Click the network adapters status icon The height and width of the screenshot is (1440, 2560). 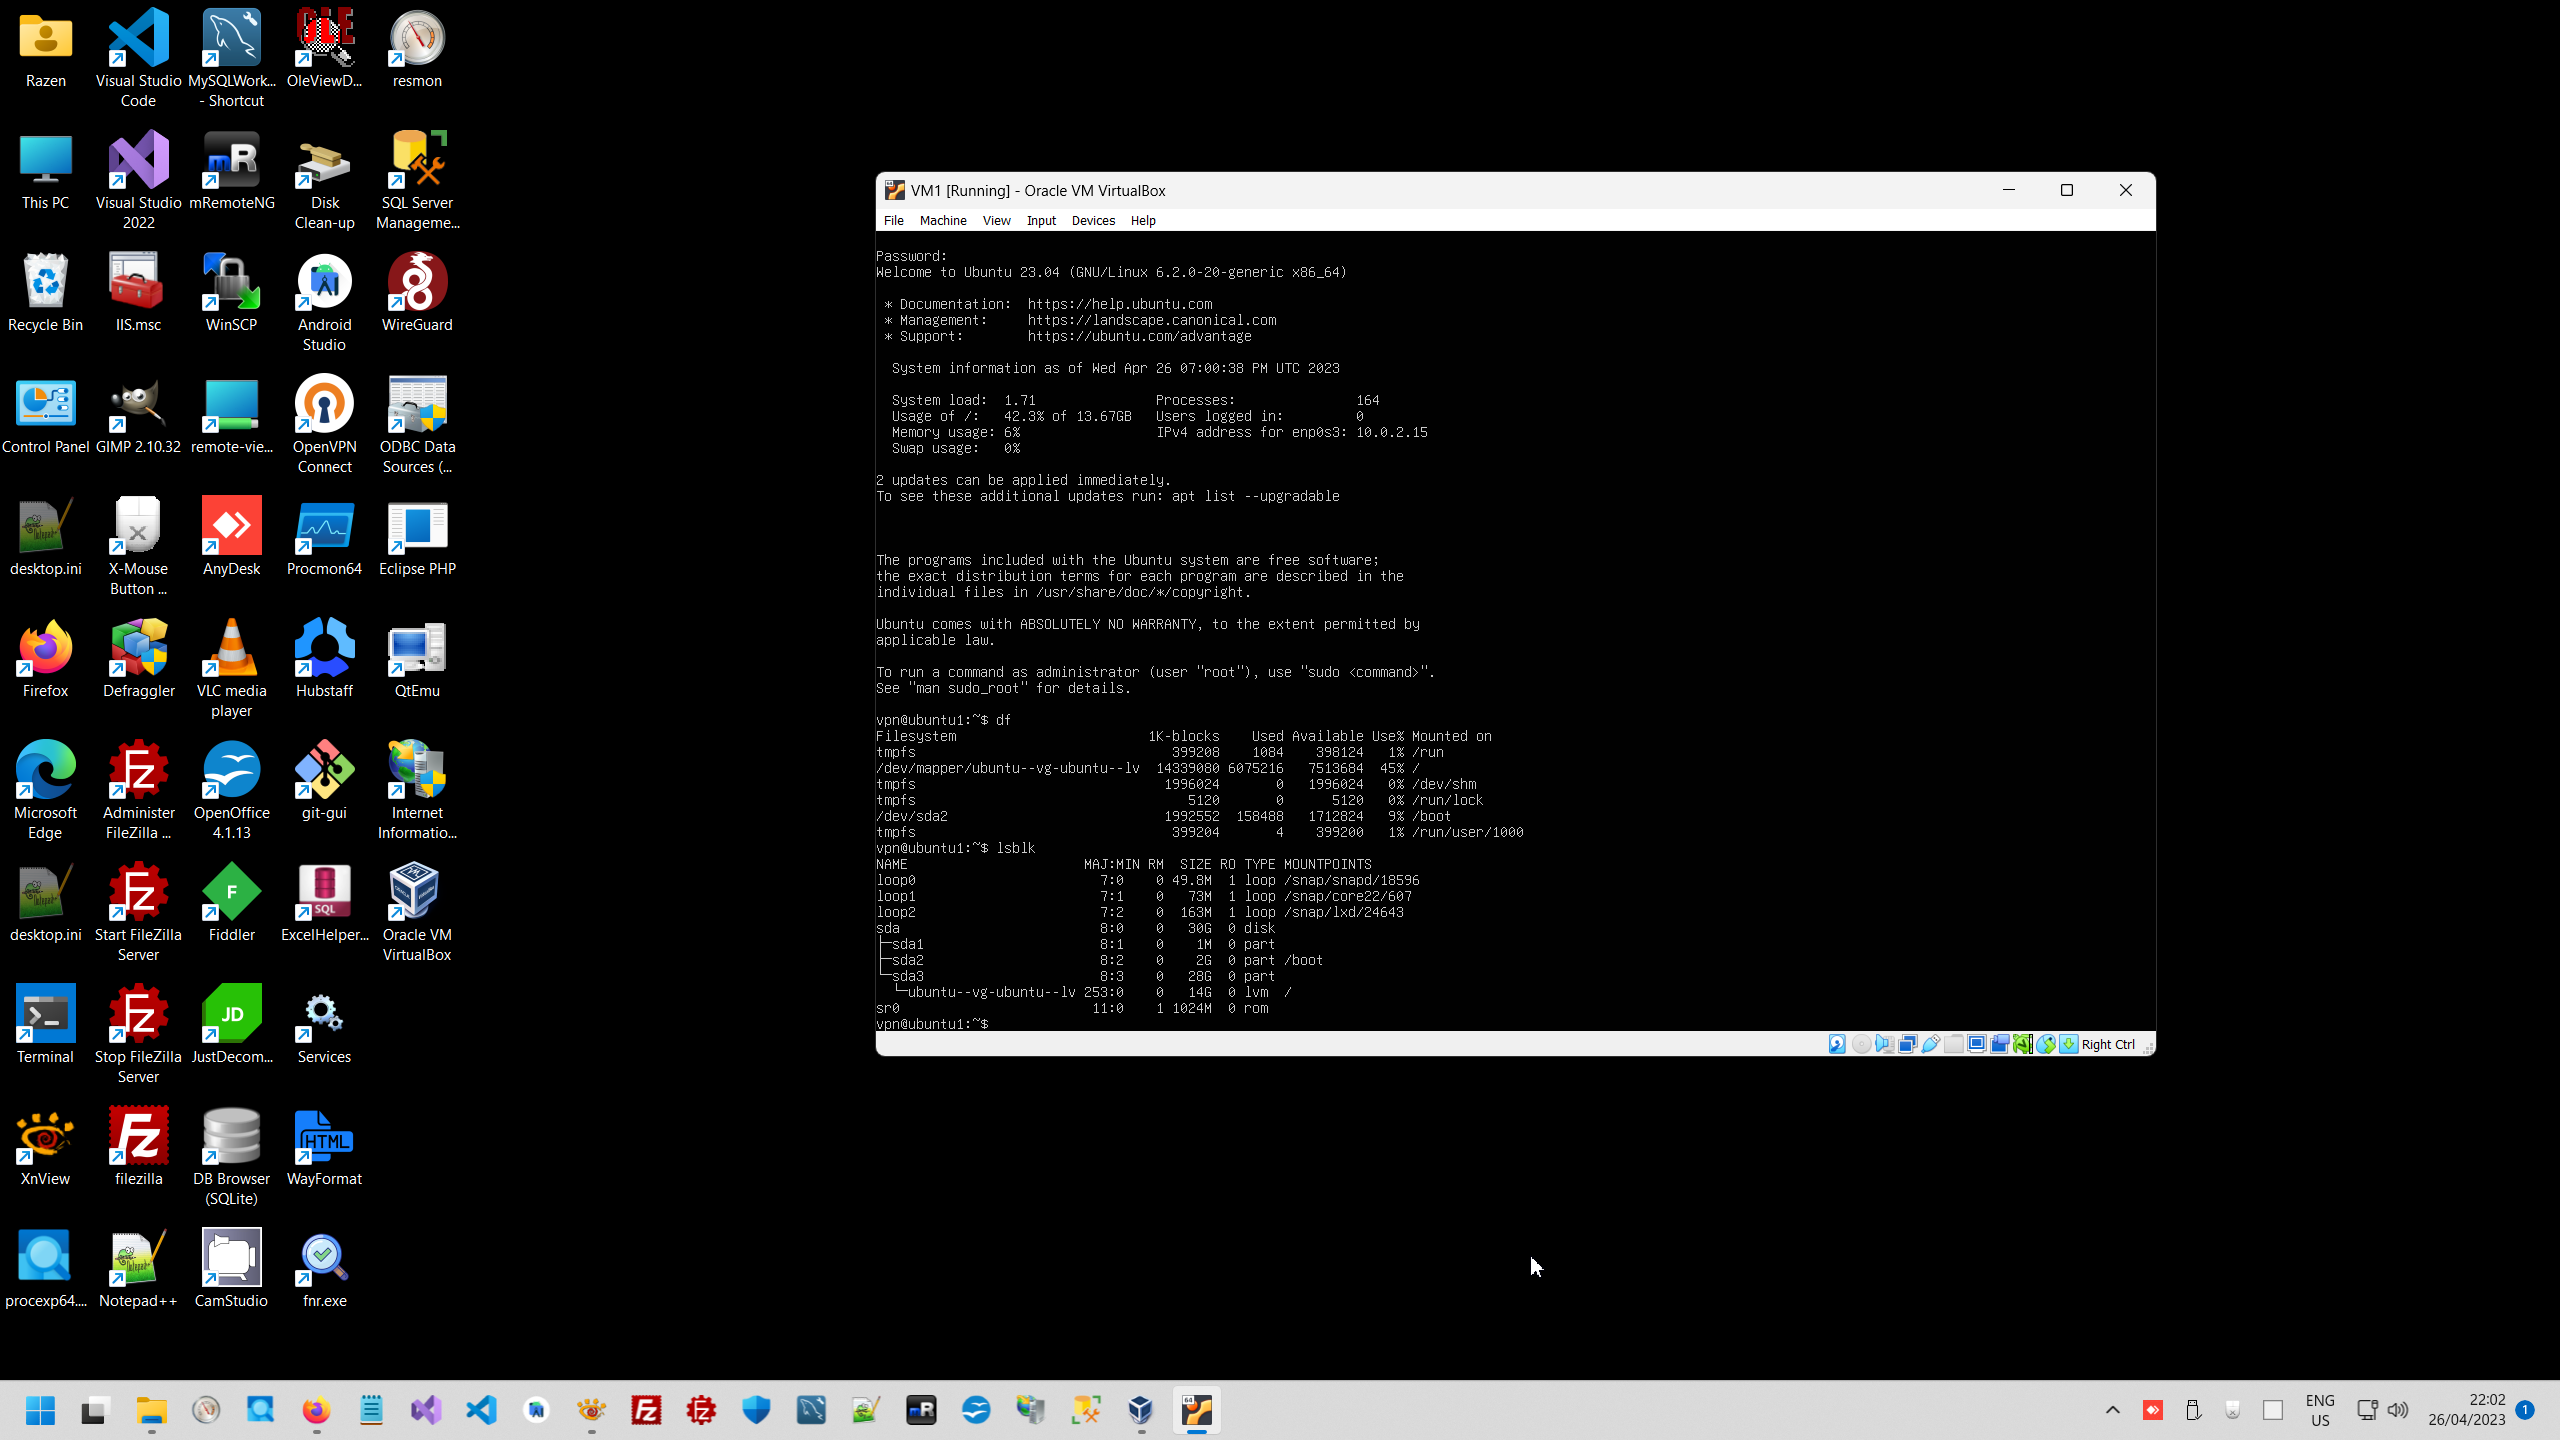coord(1908,1044)
